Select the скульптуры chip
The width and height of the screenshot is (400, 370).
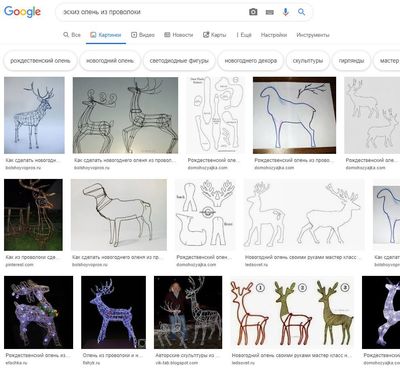coord(308,61)
